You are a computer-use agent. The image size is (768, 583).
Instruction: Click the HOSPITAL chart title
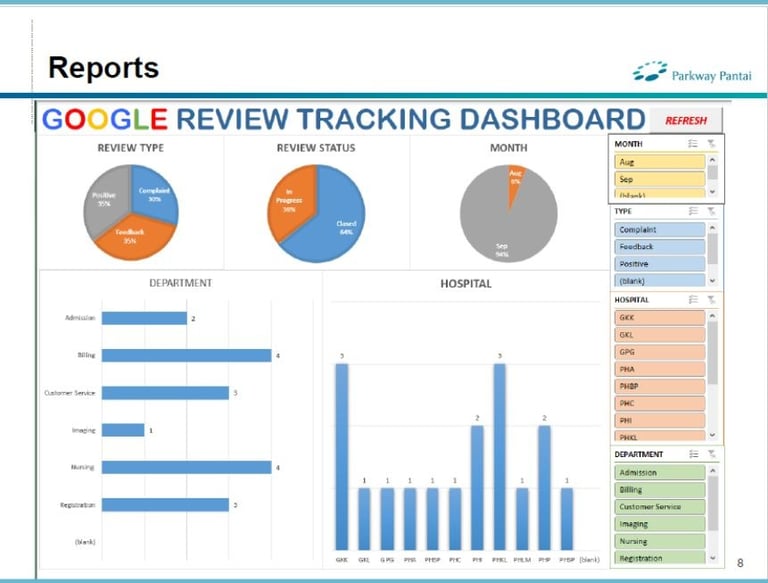466,284
